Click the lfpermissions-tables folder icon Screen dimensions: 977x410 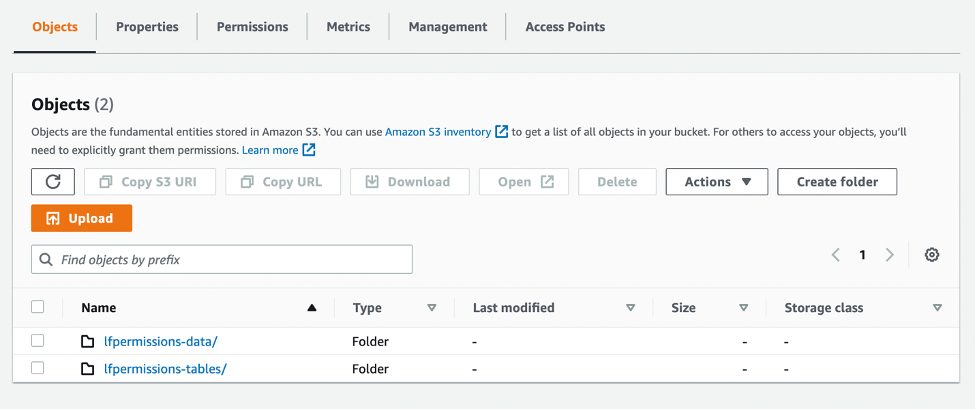tap(88, 369)
